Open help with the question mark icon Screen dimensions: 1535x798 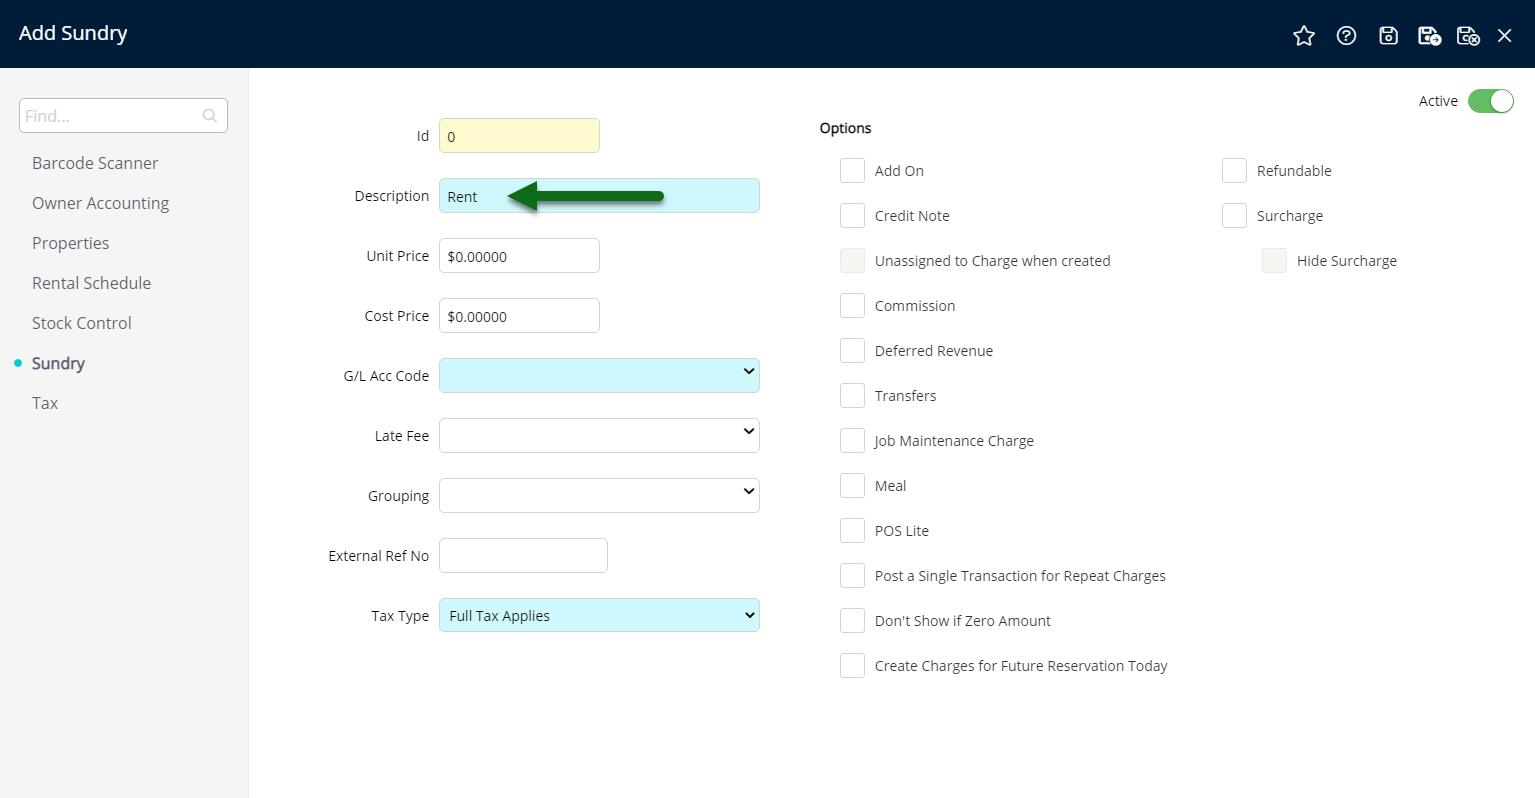(x=1347, y=36)
